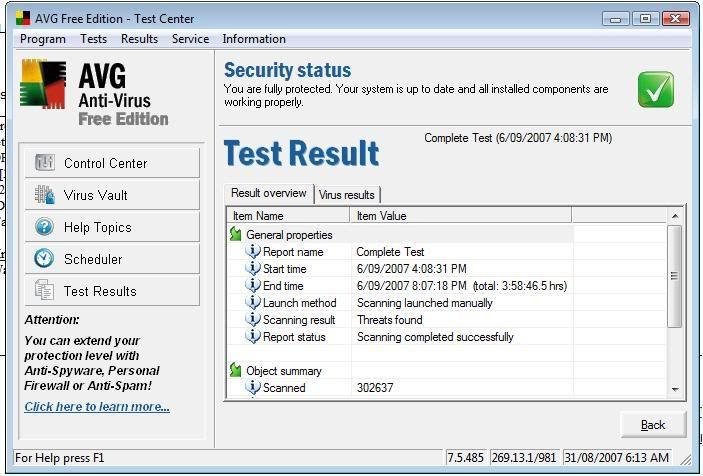The image size is (703, 476).
Task: Collapse the Object summary group
Action: (x=236, y=371)
